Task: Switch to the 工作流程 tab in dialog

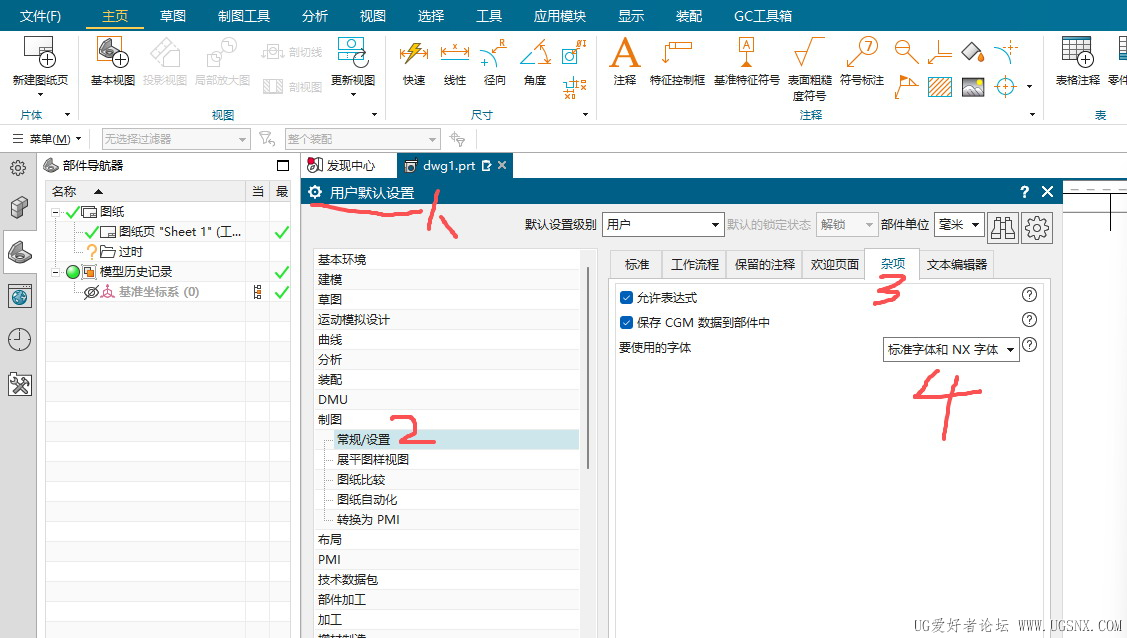Action: 694,264
